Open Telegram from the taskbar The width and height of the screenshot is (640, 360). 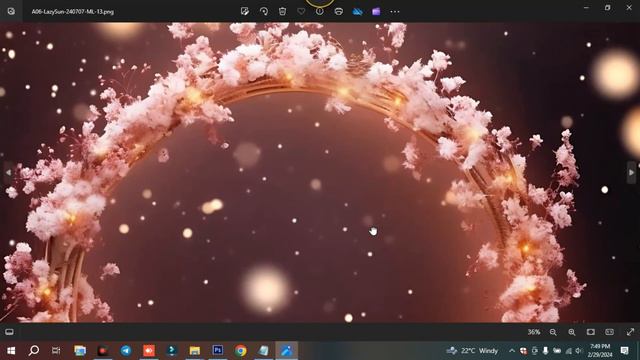tap(126, 350)
